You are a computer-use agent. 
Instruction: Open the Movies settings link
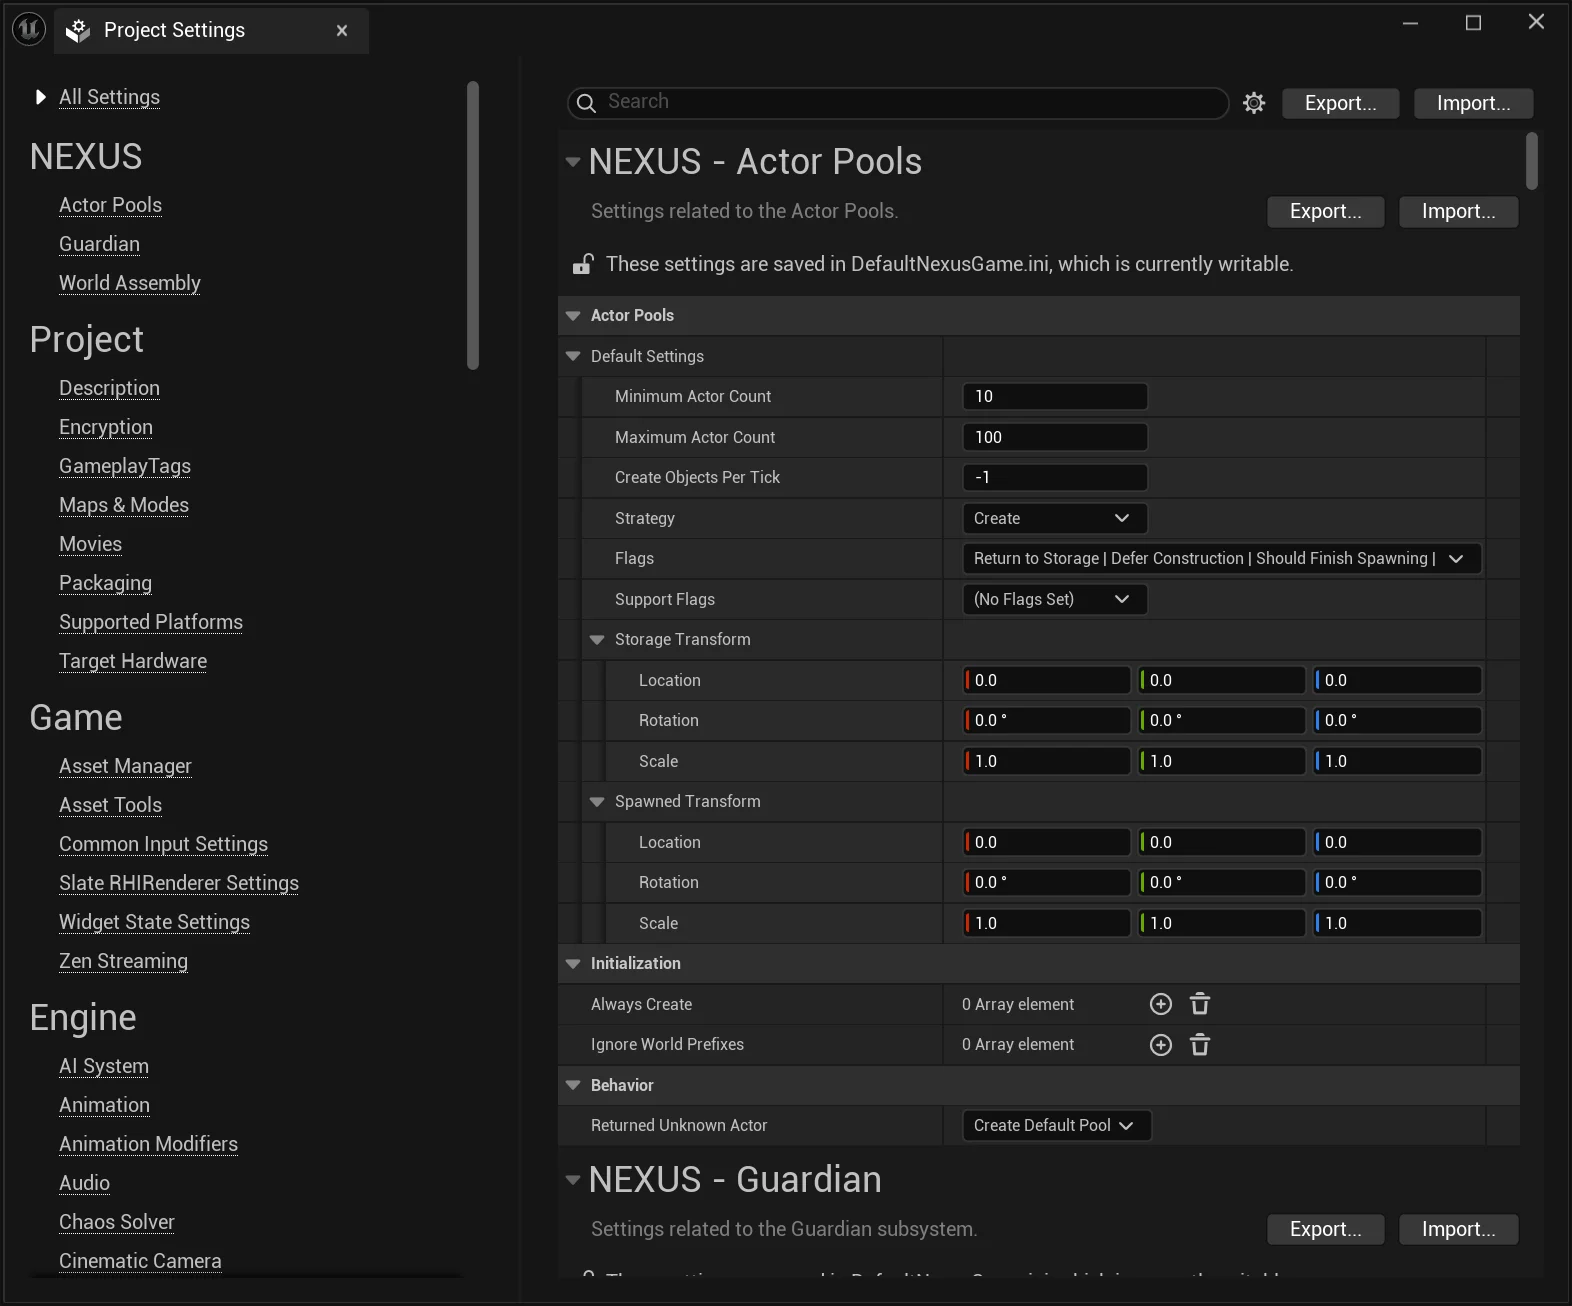click(90, 544)
